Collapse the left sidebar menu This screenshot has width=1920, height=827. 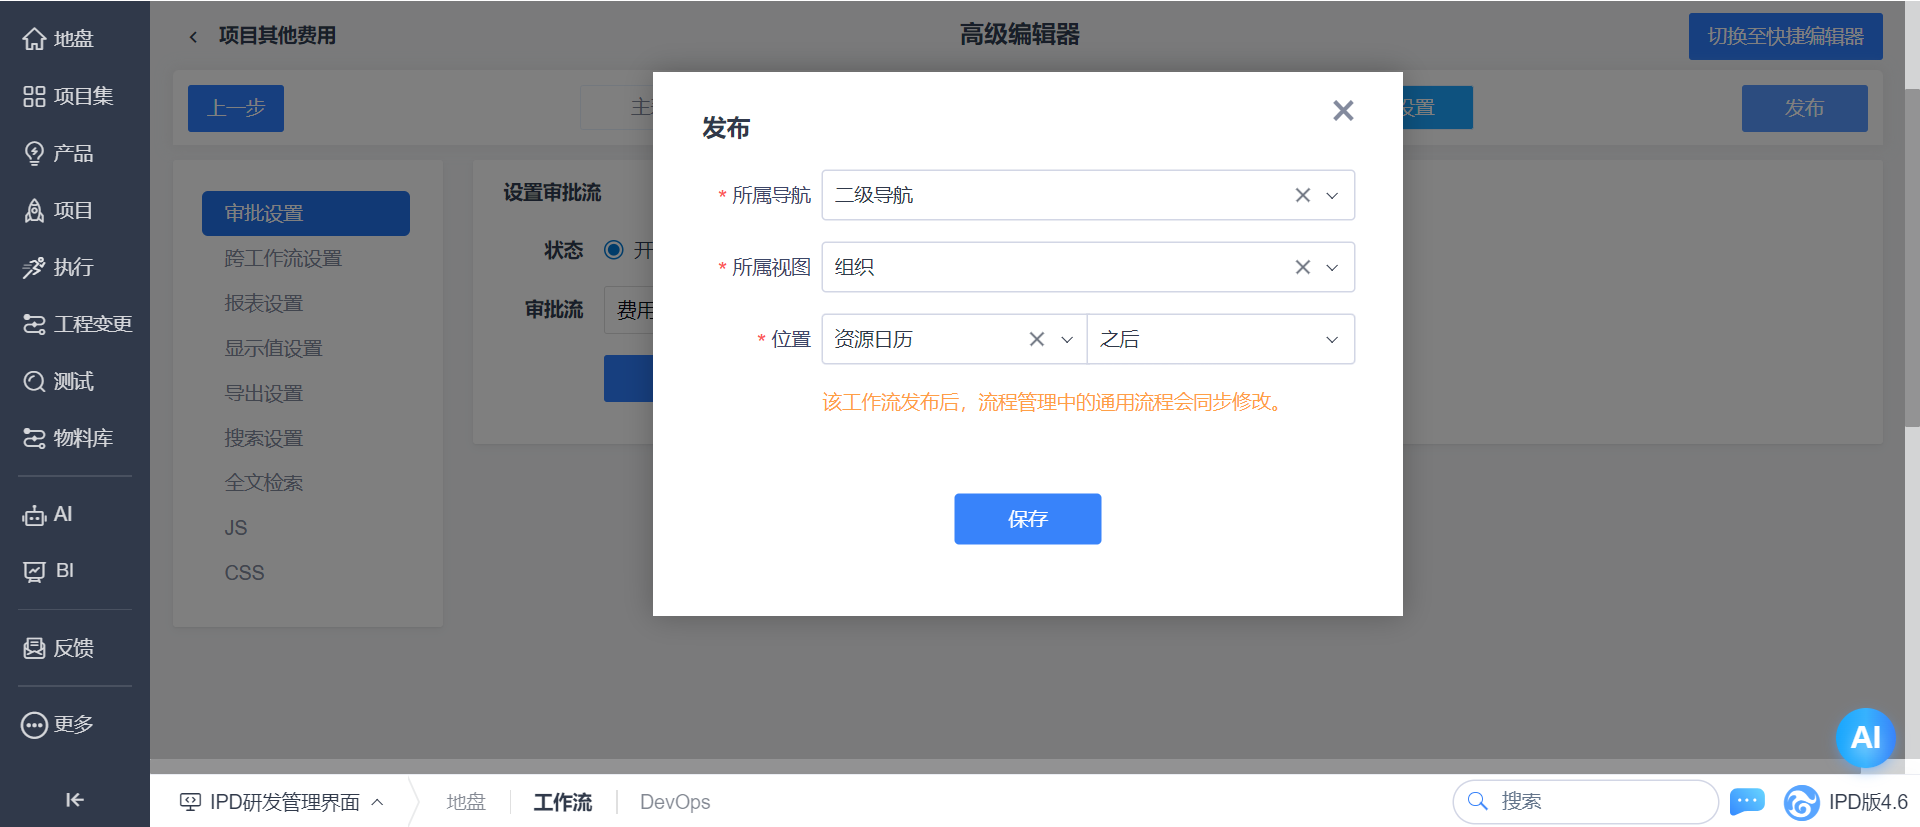tap(75, 799)
